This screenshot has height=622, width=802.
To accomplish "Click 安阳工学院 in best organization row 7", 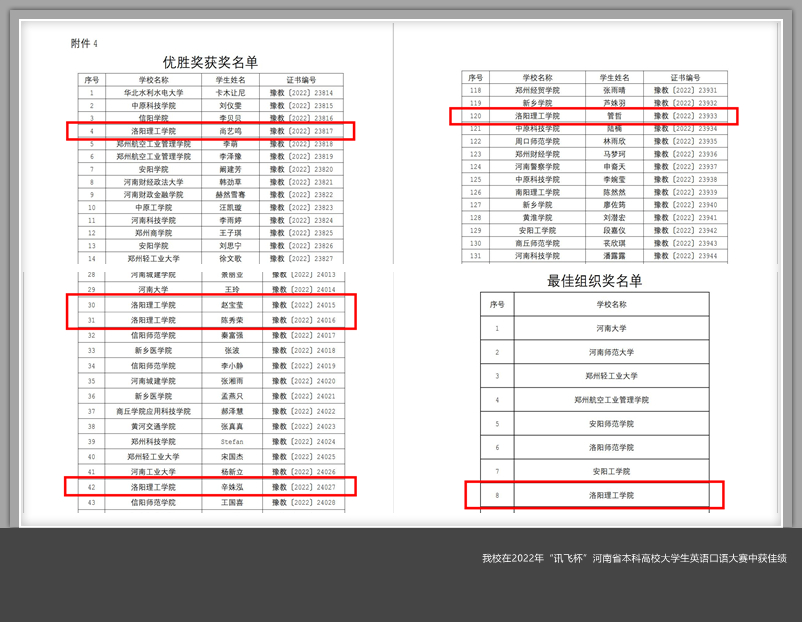I will [610, 471].
